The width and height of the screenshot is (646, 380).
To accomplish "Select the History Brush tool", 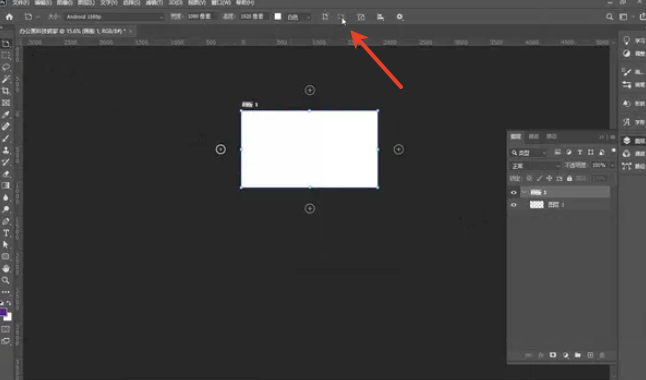I will click(x=6, y=162).
